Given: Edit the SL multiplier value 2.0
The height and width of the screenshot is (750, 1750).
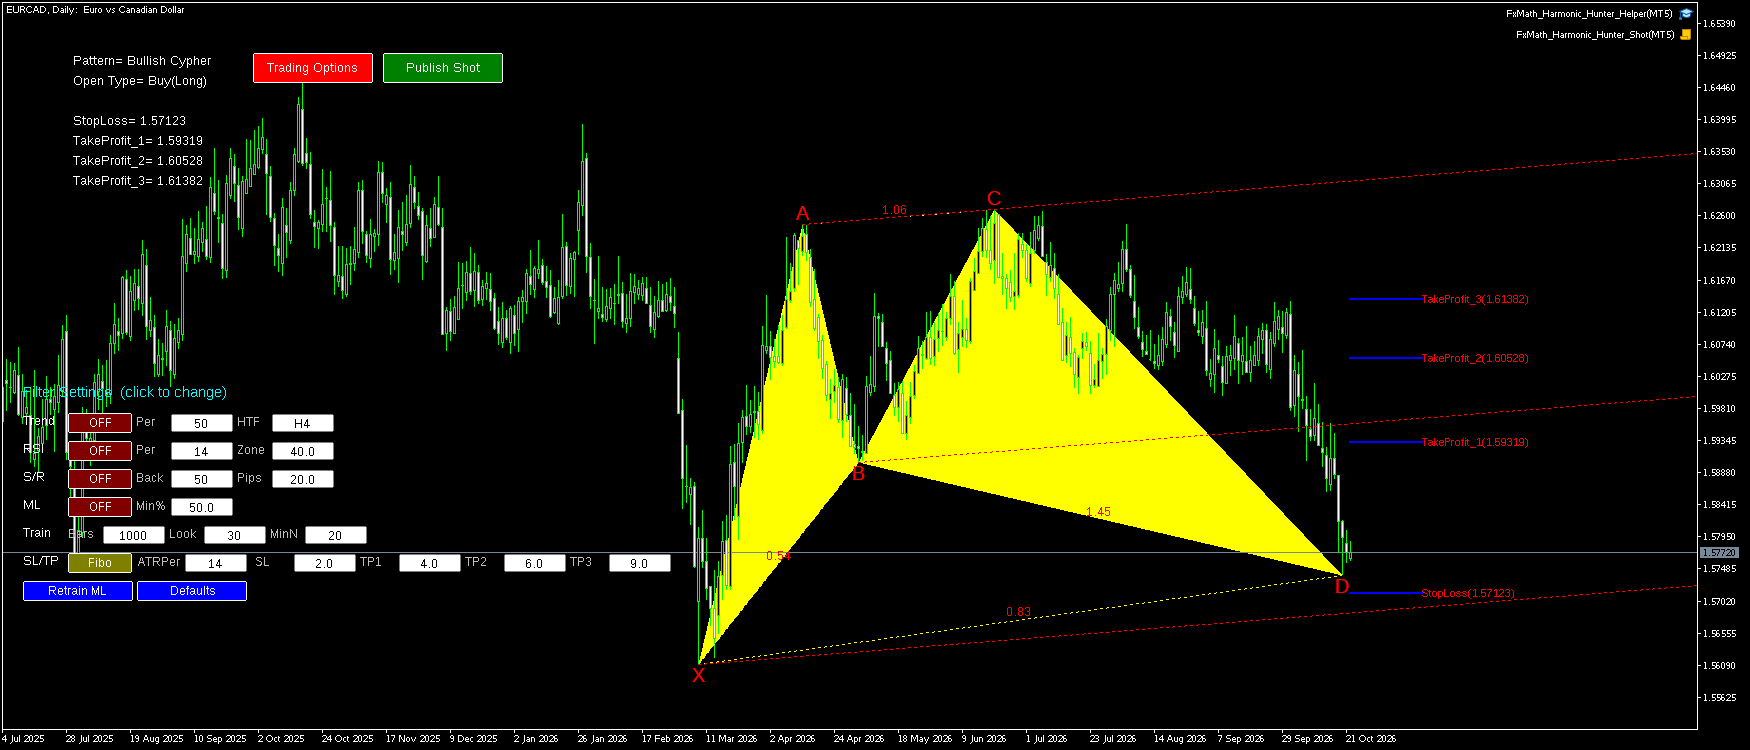Looking at the screenshot, I should [x=325, y=563].
